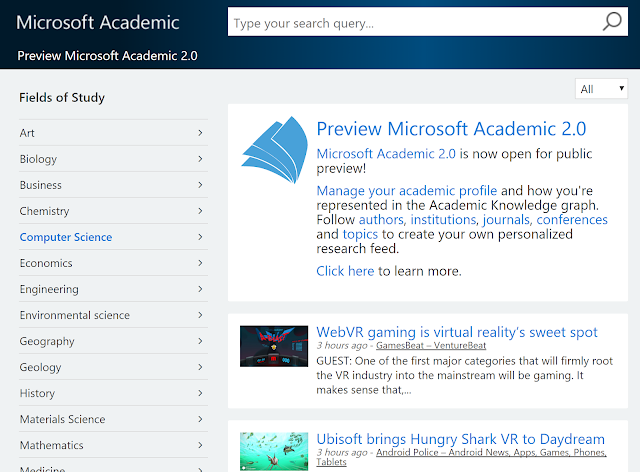The width and height of the screenshot is (640, 472).
Task: Open the GamesBeat – VentureBeat source link
Action: coord(431,345)
